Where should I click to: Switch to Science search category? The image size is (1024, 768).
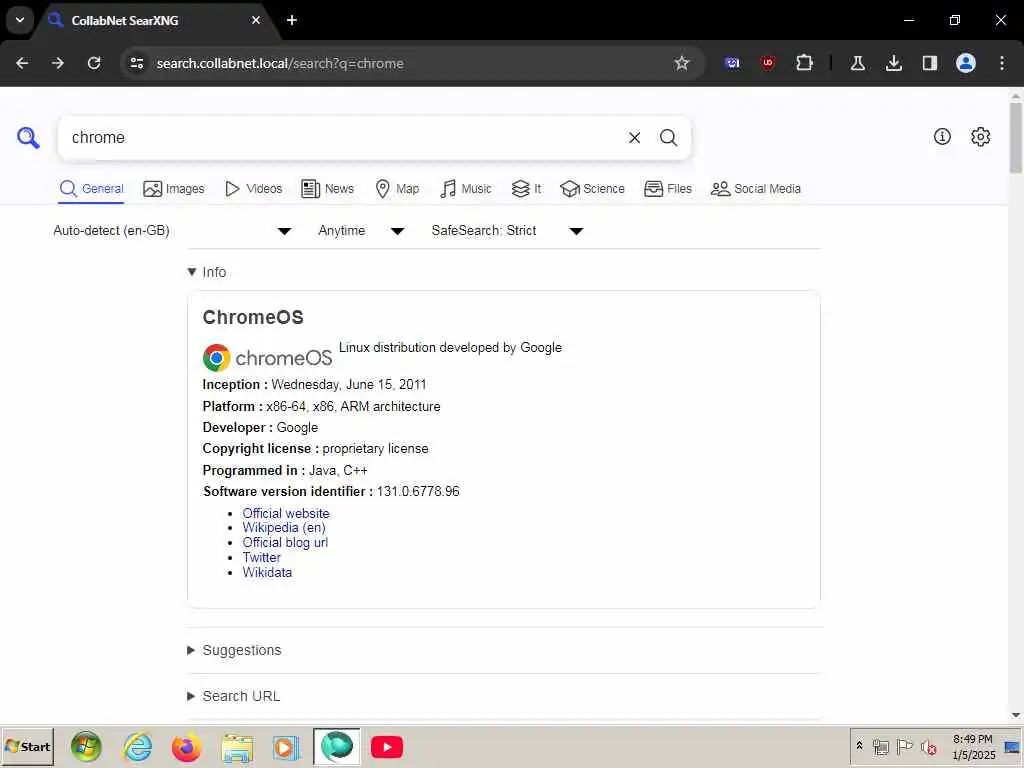(592, 189)
